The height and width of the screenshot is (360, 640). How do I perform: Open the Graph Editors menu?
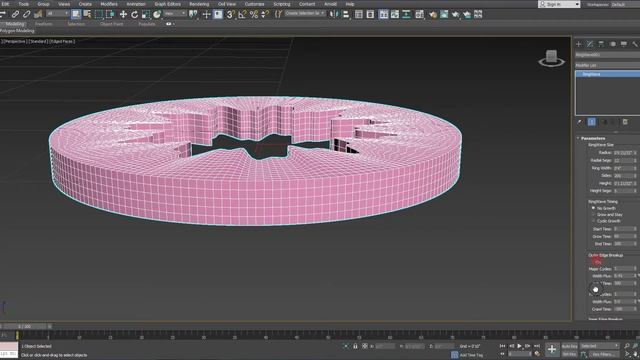(168, 4)
